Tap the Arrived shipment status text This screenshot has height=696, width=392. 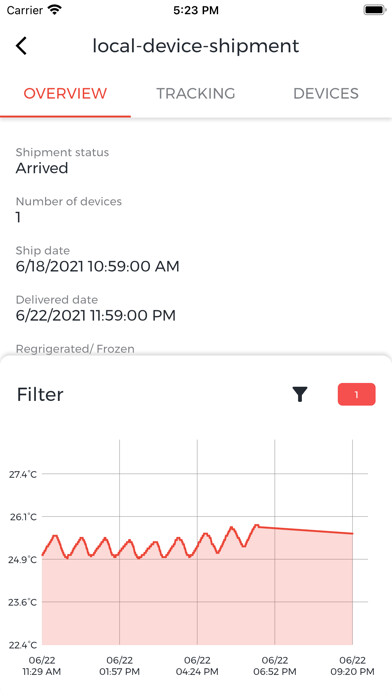(42, 168)
